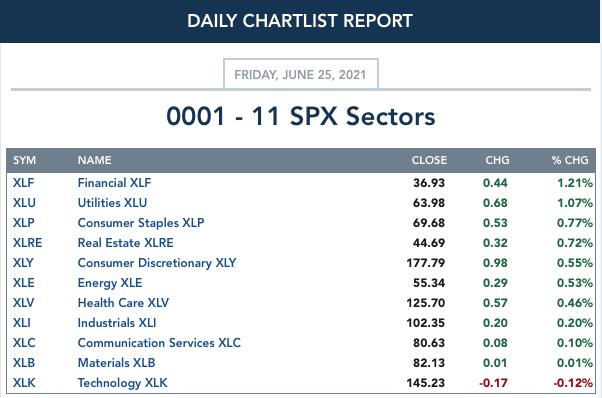Image resolution: width=602 pixels, height=398 pixels.
Task: Sort by the CLOSE column header
Action: [429, 160]
